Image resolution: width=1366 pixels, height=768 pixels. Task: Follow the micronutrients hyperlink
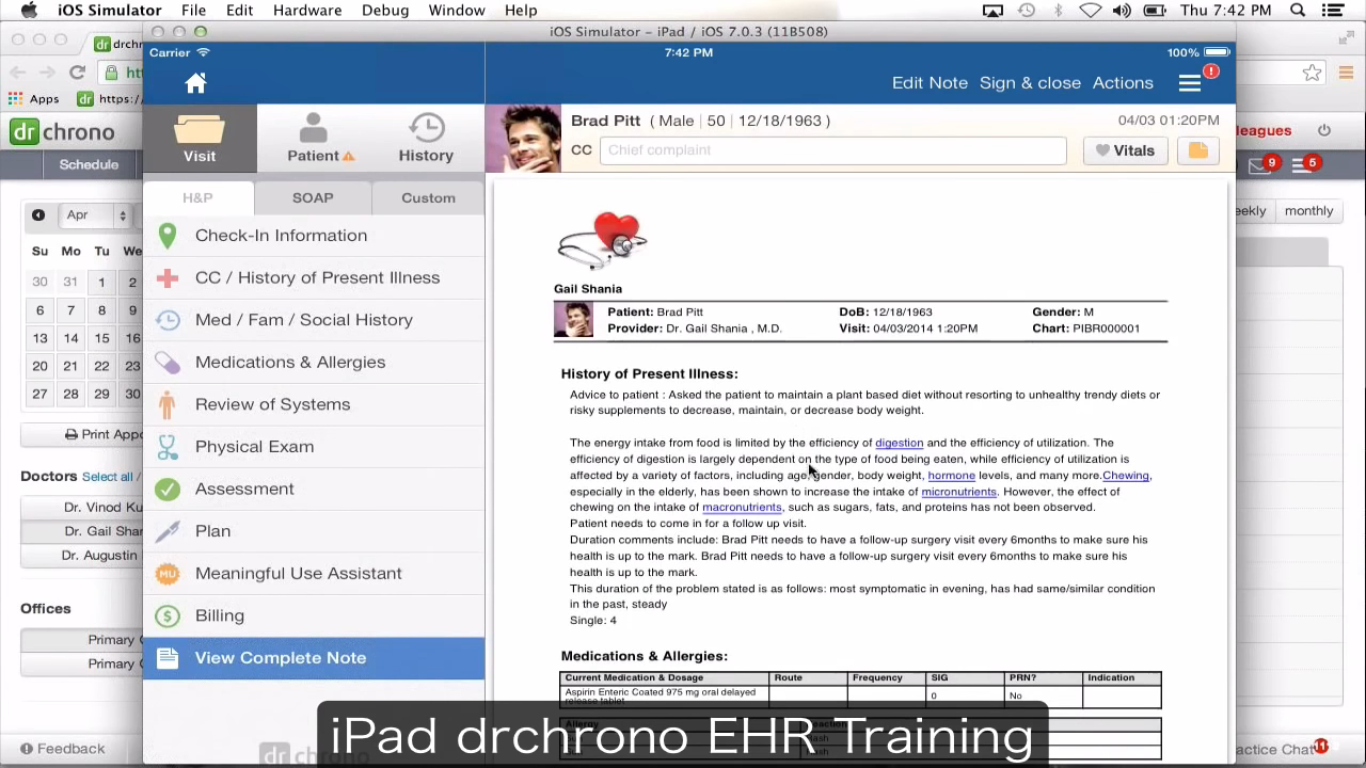tap(959, 492)
